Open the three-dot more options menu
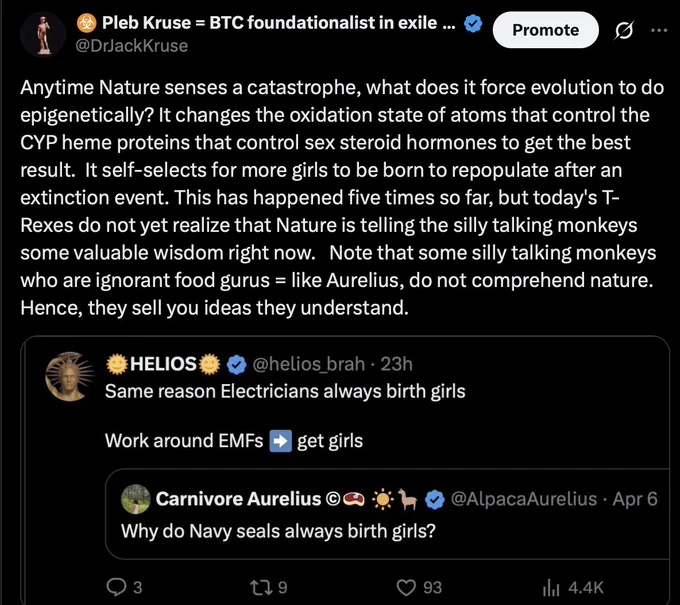 pyautogui.click(x=659, y=30)
